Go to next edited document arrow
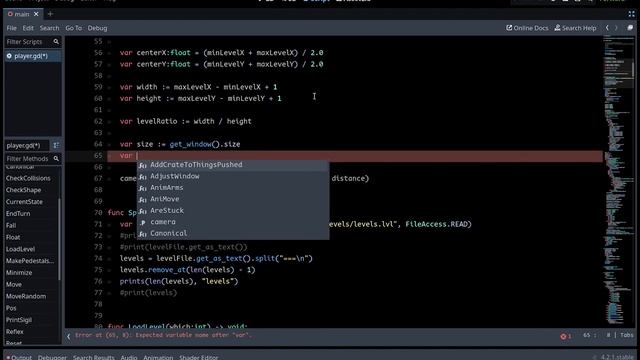Viewport: 640px width, 360px height. pos(616,28)
